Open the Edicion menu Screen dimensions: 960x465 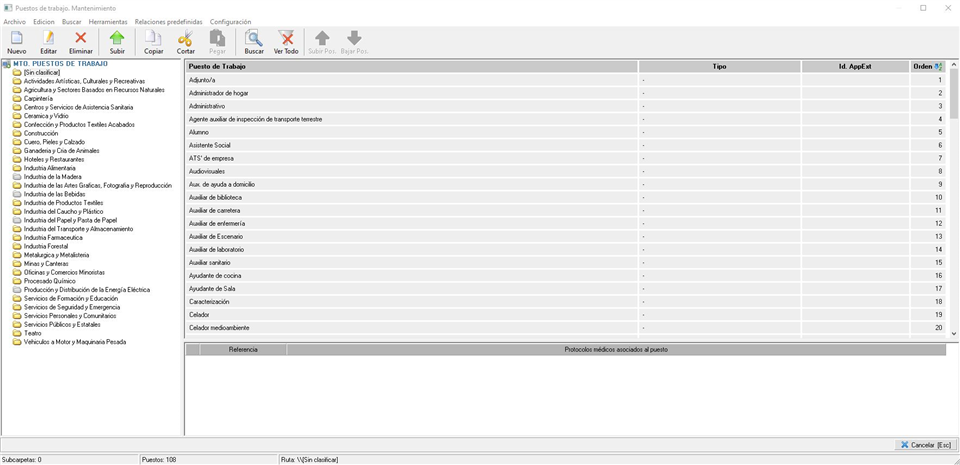tap(44, 21)
